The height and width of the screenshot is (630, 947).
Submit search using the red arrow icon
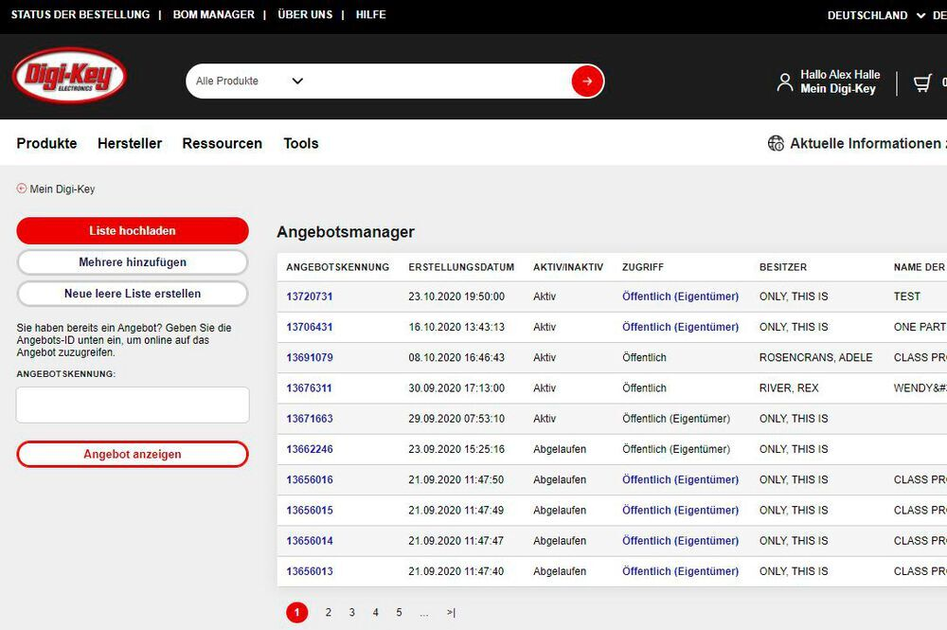click(586, 81)
